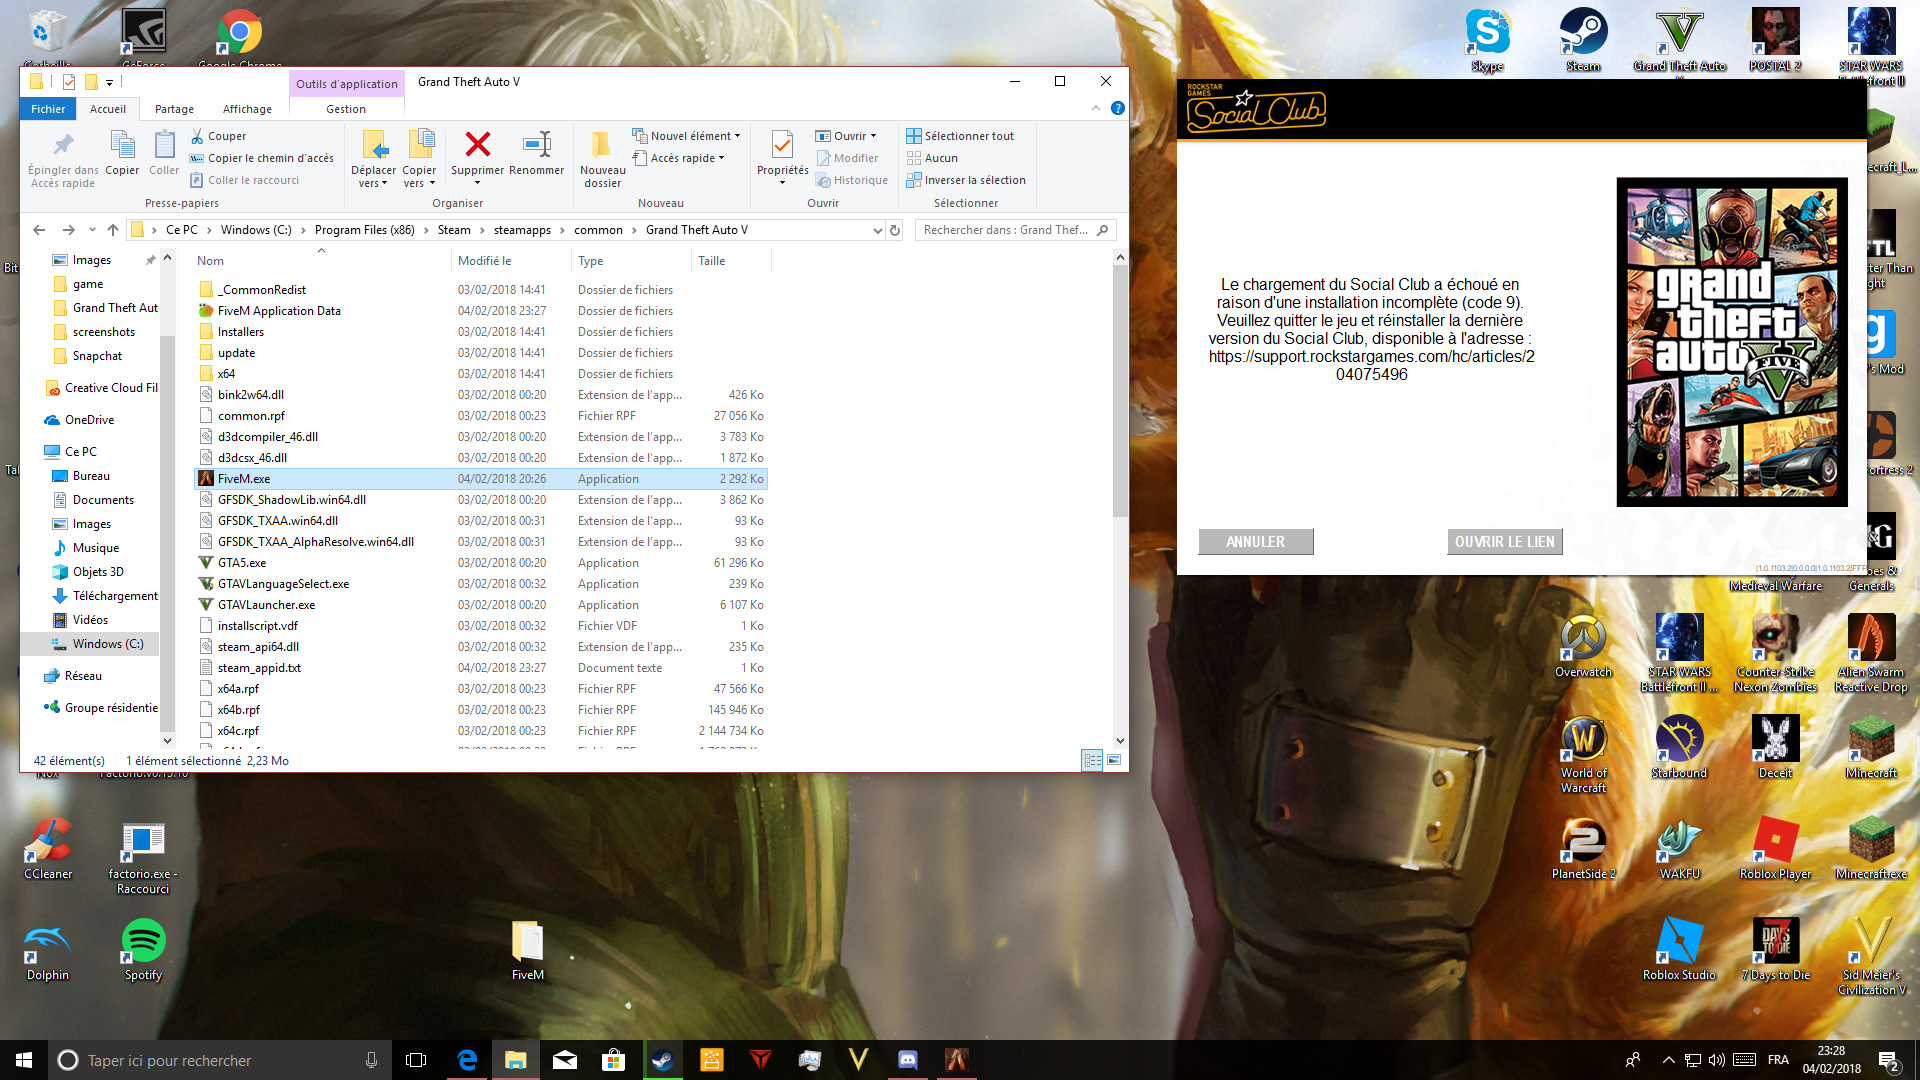Click the Couper scissors command

click(218, 136)
